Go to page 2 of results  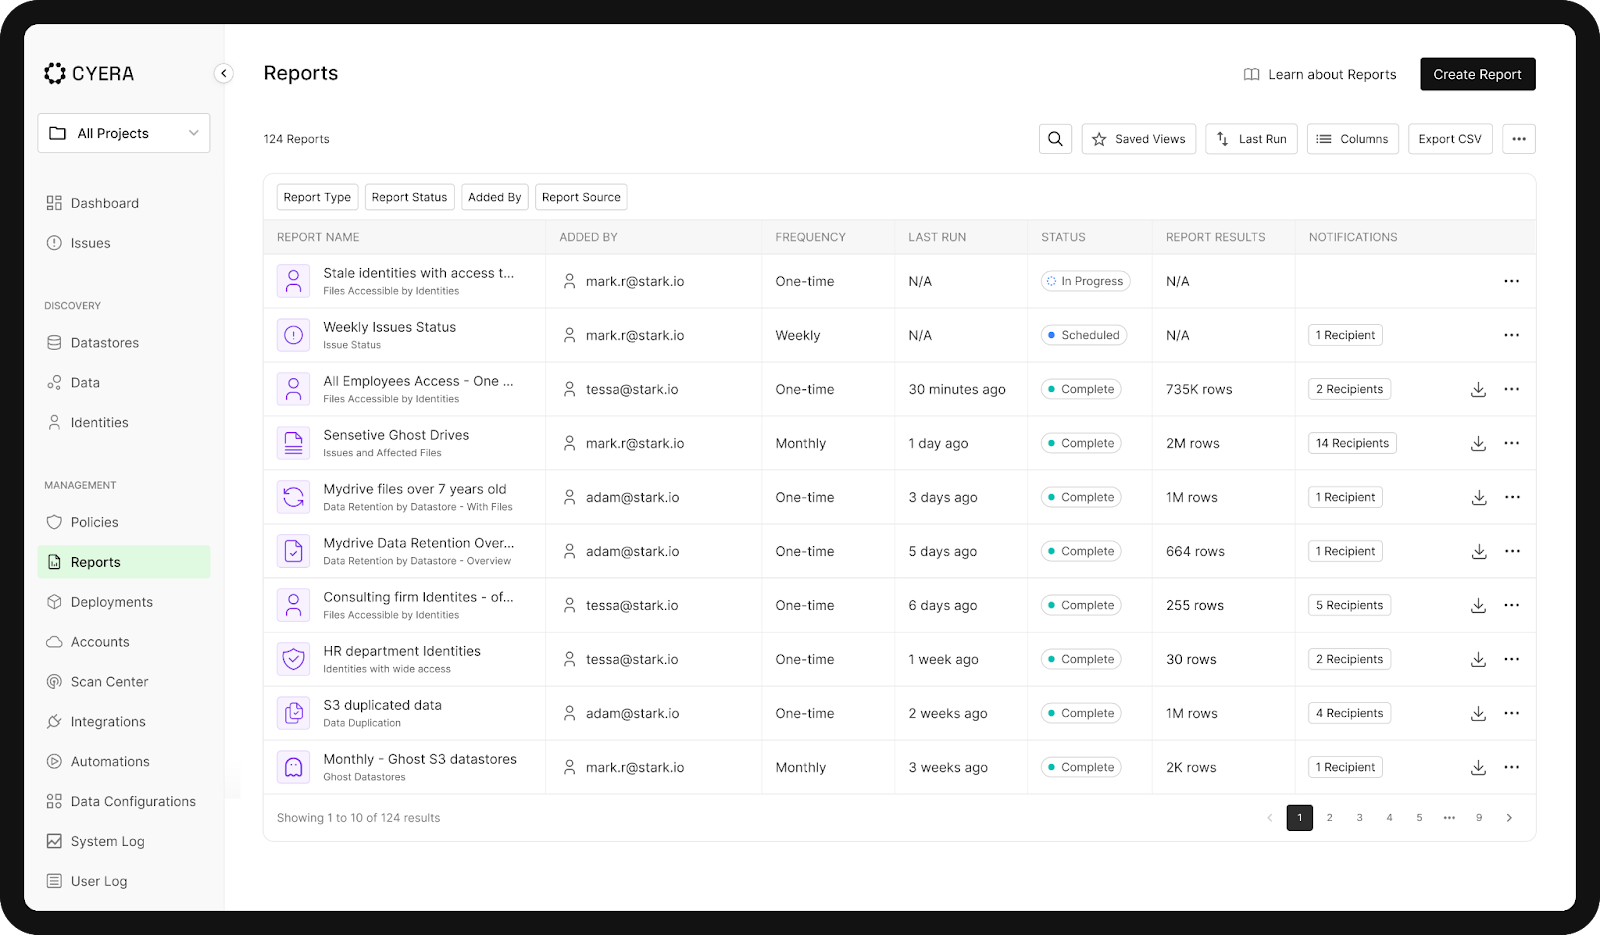pos(1329,817)
